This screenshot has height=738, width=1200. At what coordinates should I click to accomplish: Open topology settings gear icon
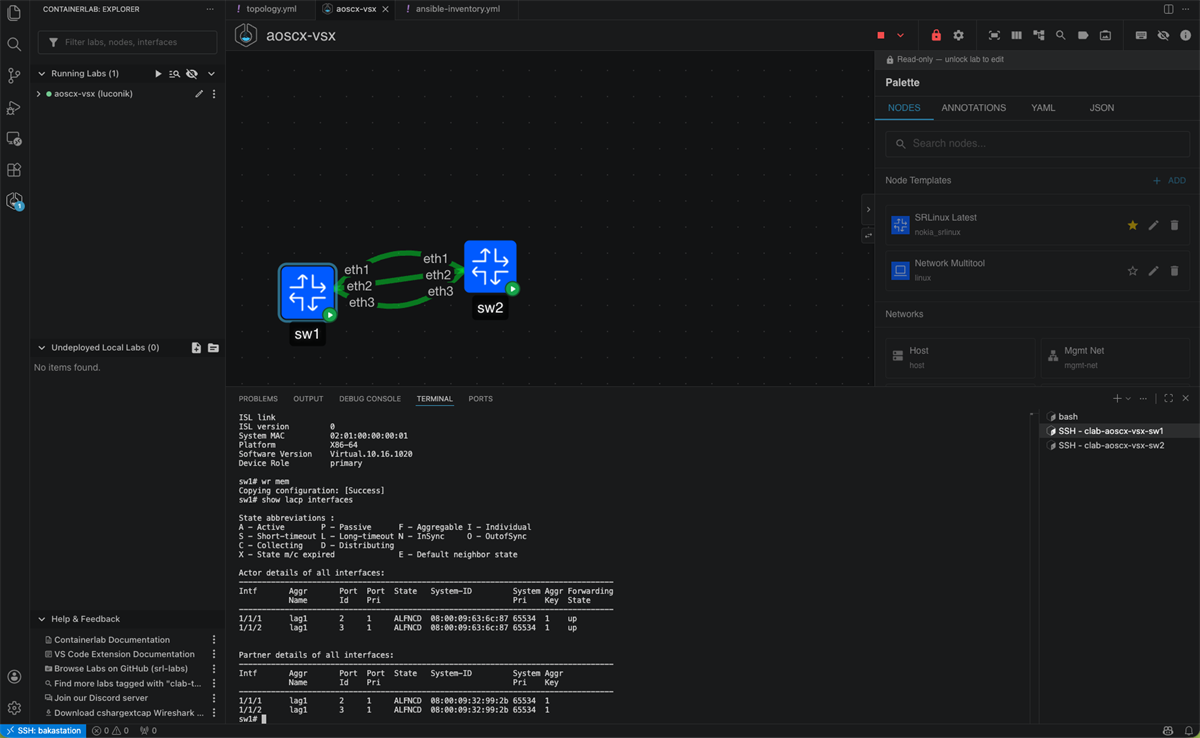[x=959, y=36]
